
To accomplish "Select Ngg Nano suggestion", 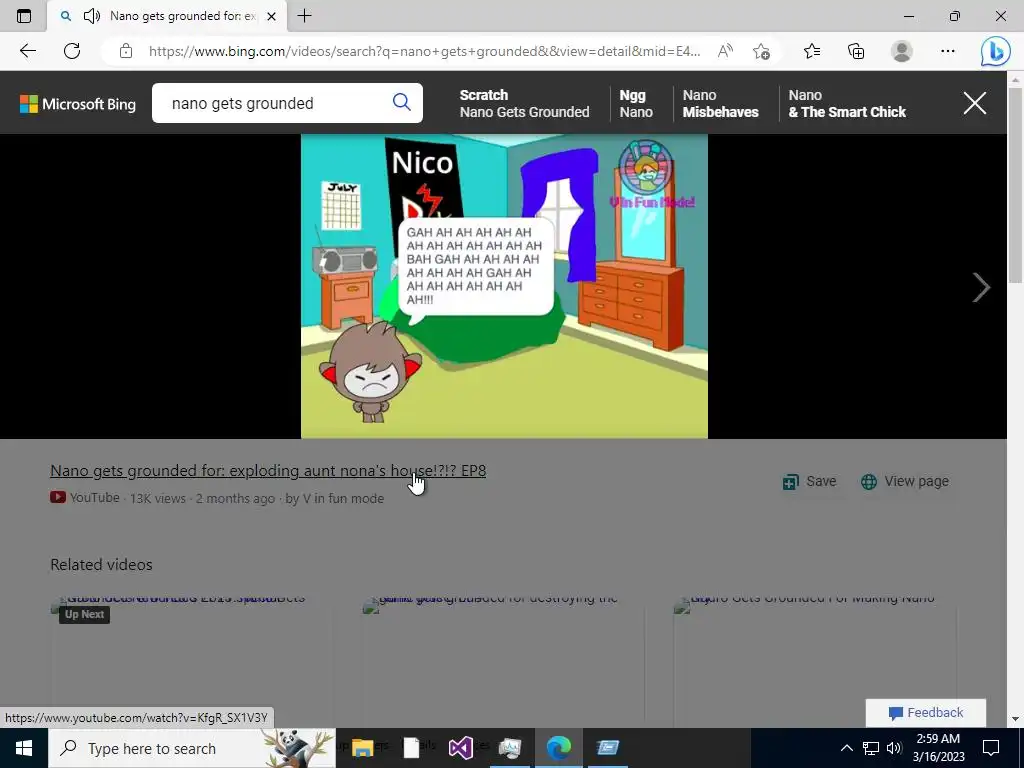I will [x=636, y=103].
